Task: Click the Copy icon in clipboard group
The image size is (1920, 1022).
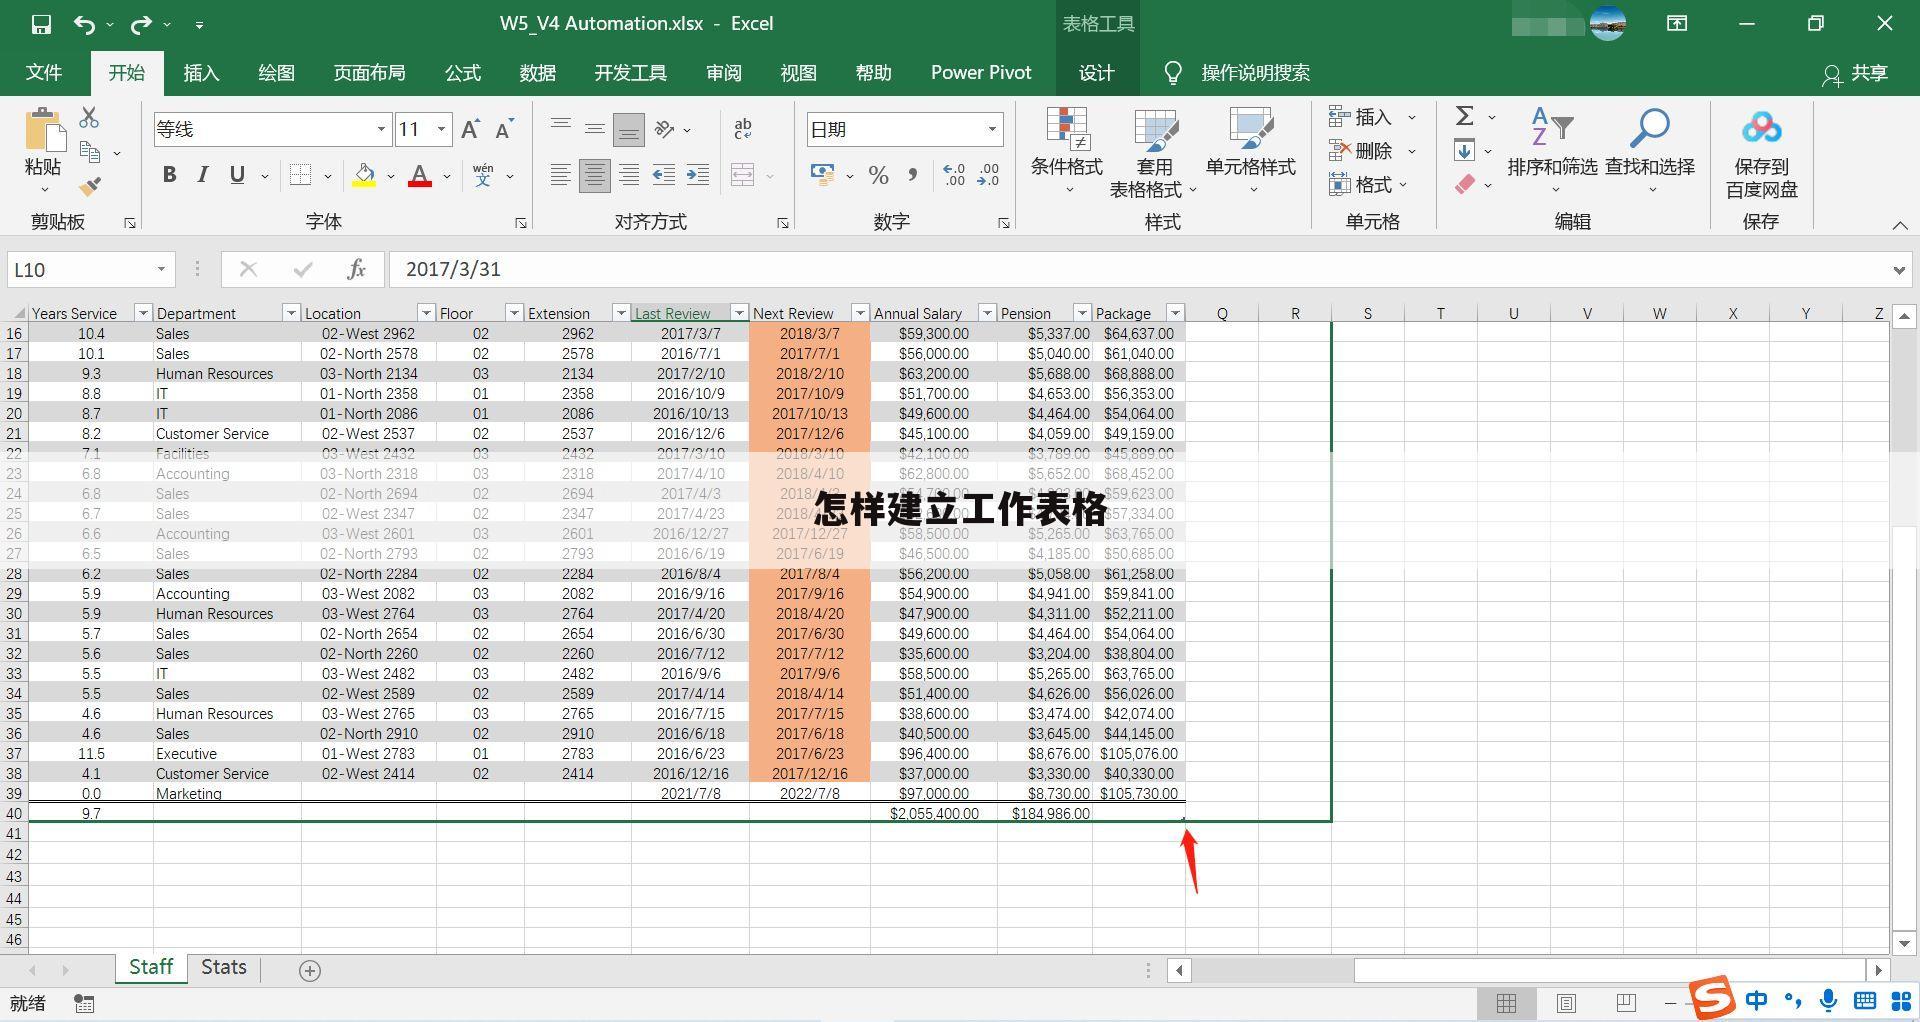Action: coord(90,152)
